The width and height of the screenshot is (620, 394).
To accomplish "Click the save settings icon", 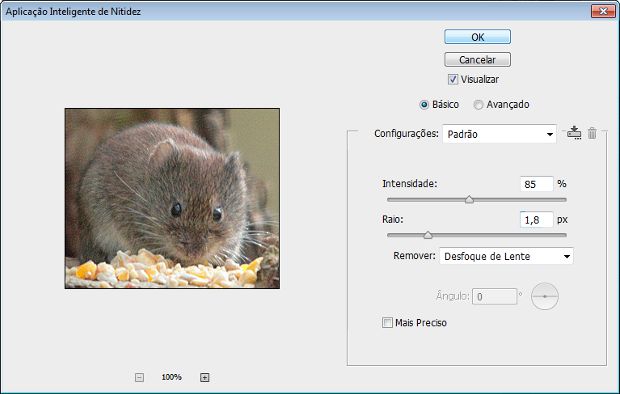I will [x=574, y=133].
